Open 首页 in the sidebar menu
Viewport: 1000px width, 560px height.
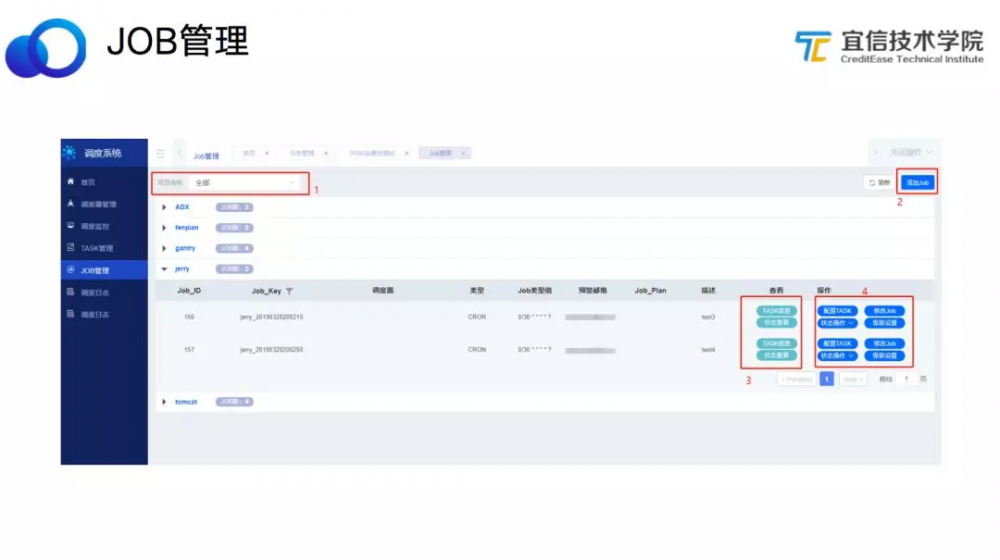(x=88, y=182)
